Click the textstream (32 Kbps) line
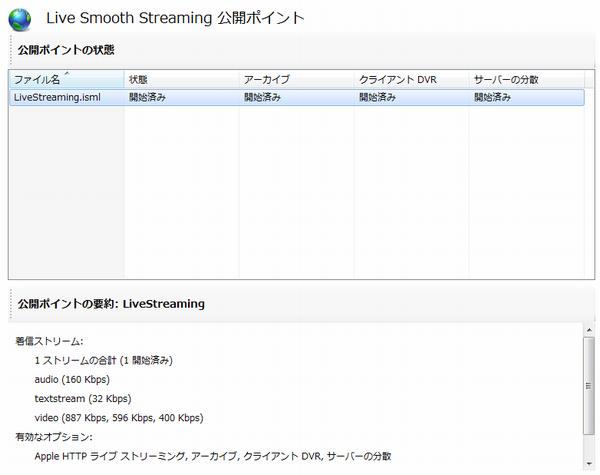This screenshot has width=600, height=475. click(x=83, y=398)
